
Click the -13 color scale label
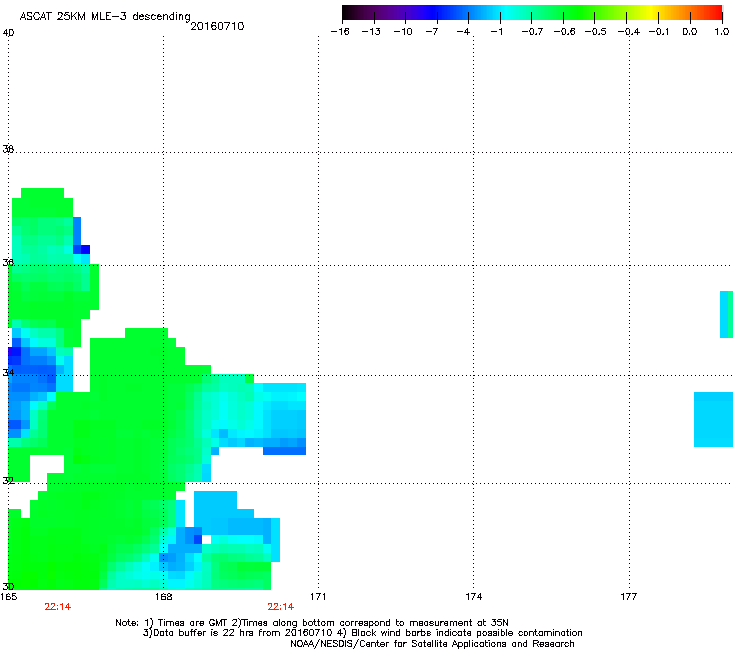click(371, 32)
